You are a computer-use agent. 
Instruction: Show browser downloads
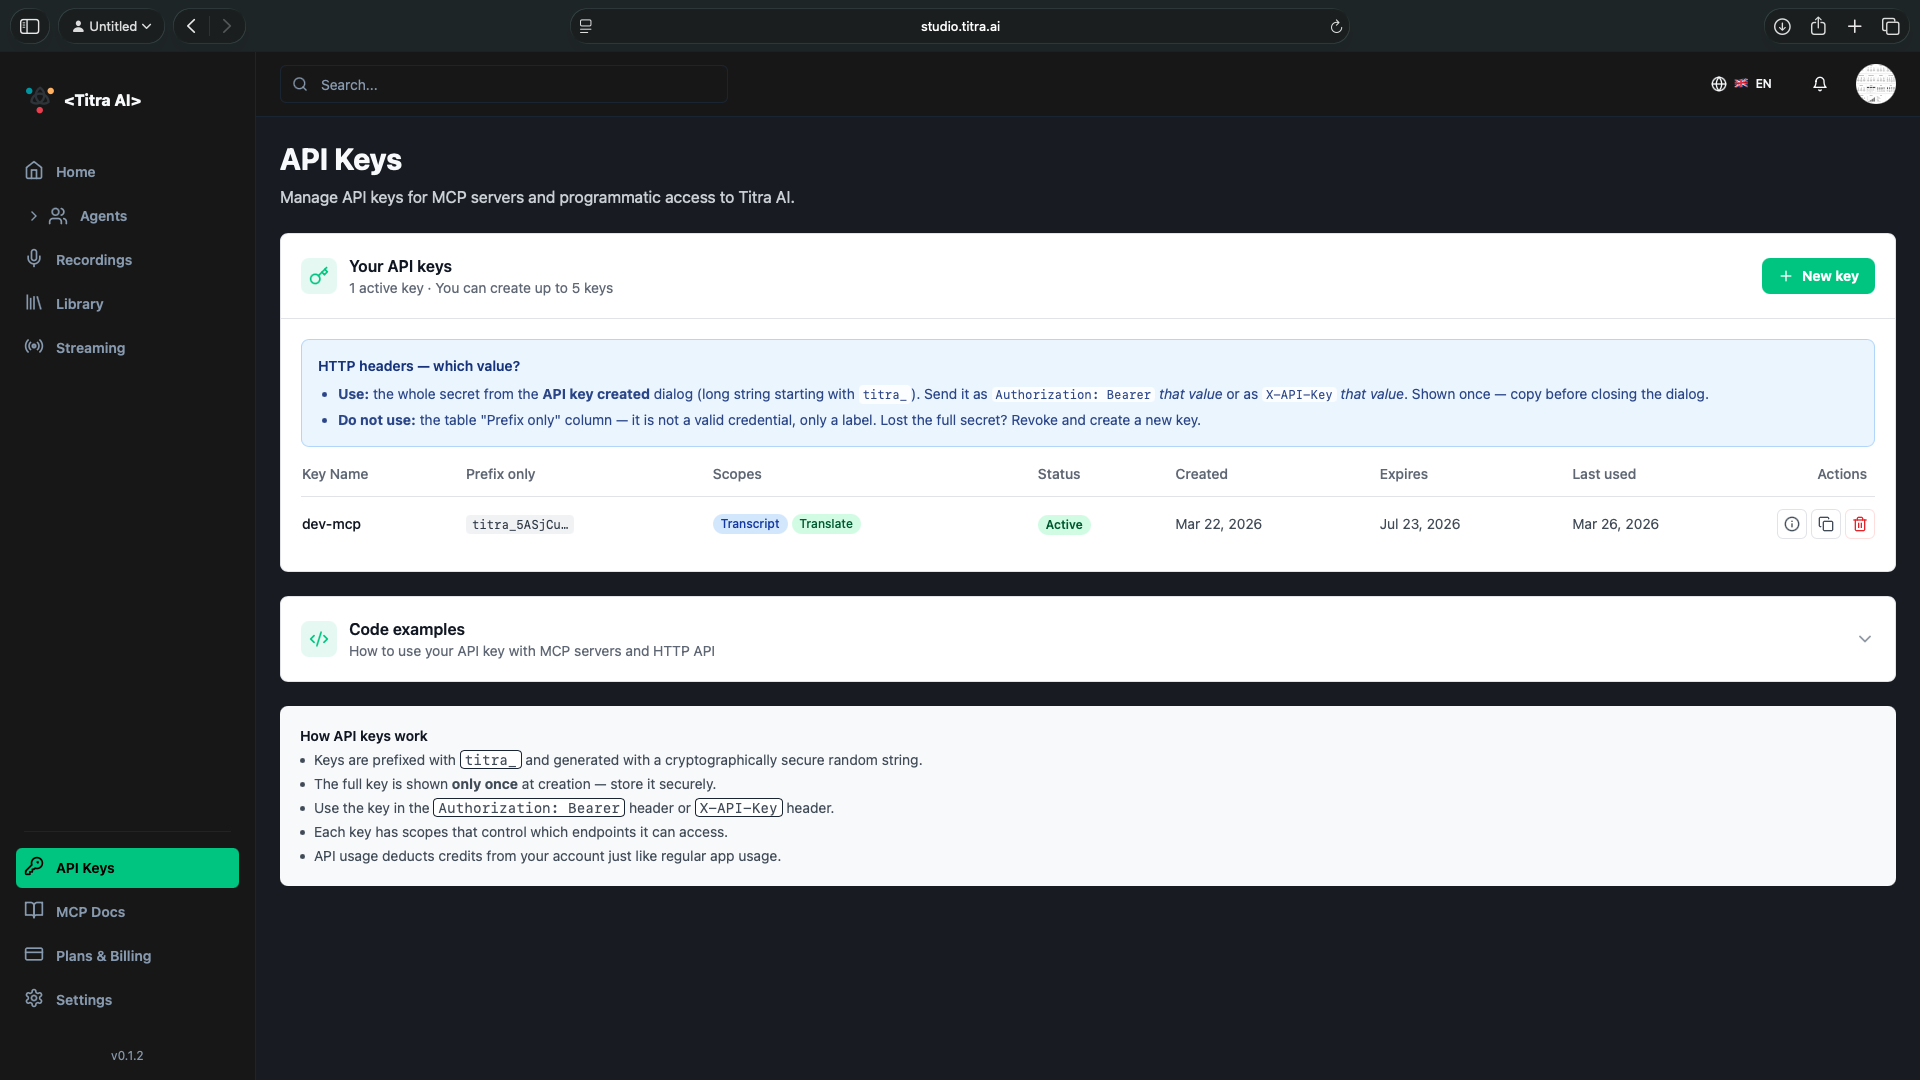tap(1782, 26)
